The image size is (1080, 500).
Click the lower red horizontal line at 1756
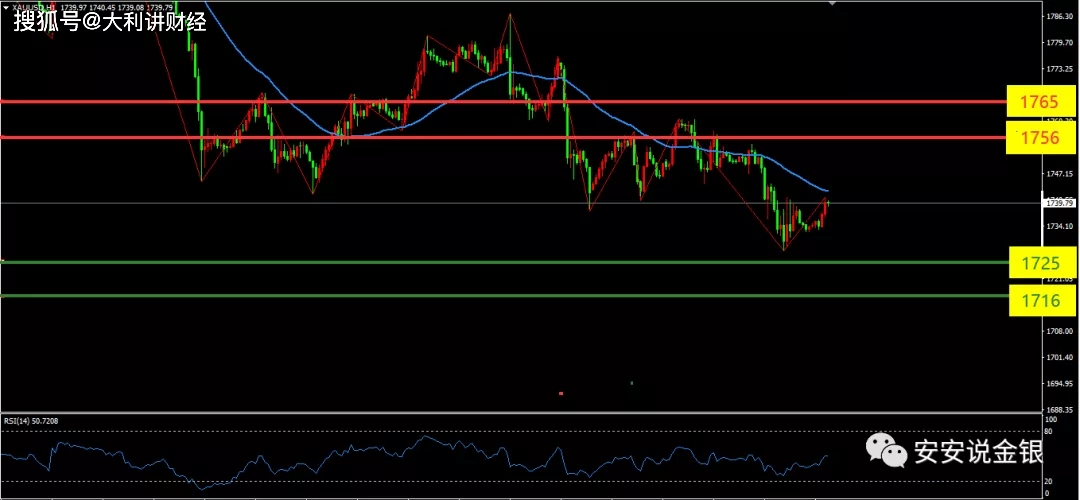(500, 136)
